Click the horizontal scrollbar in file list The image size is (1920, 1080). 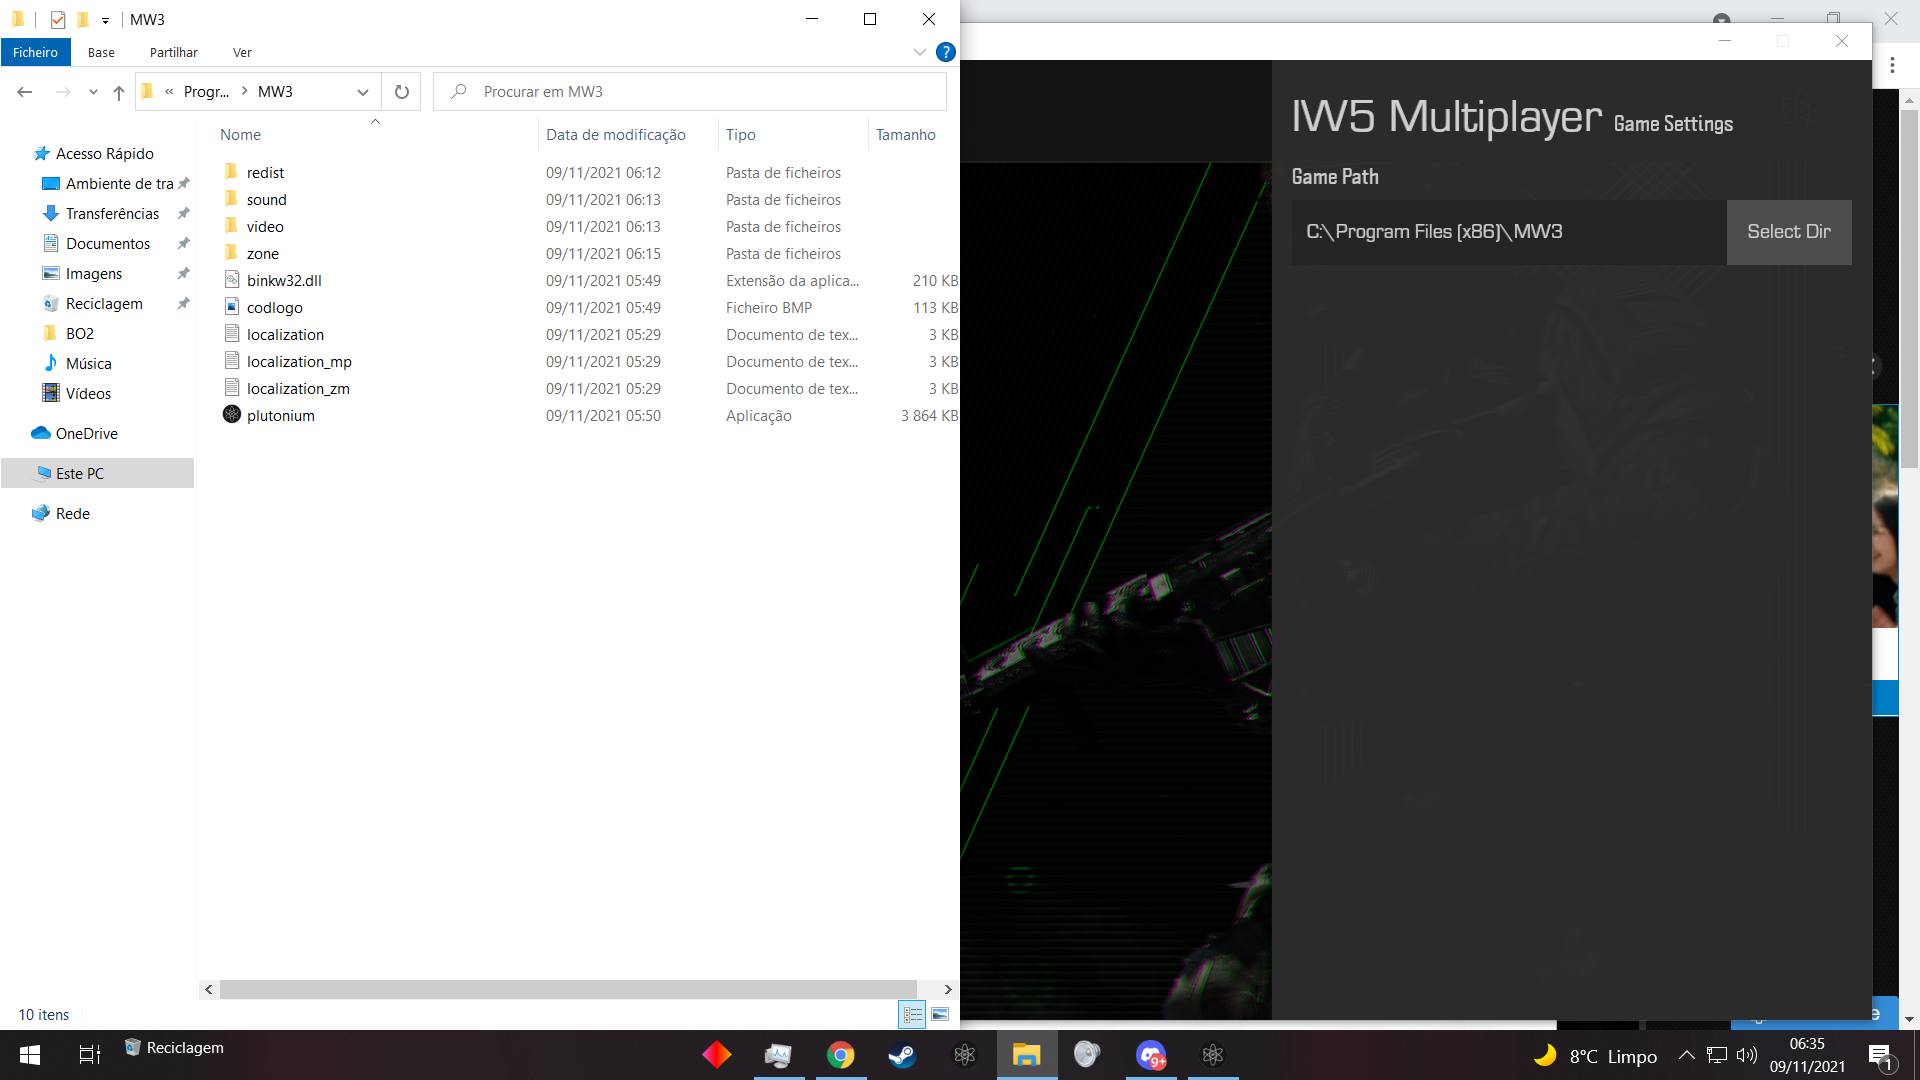(568, 989)
